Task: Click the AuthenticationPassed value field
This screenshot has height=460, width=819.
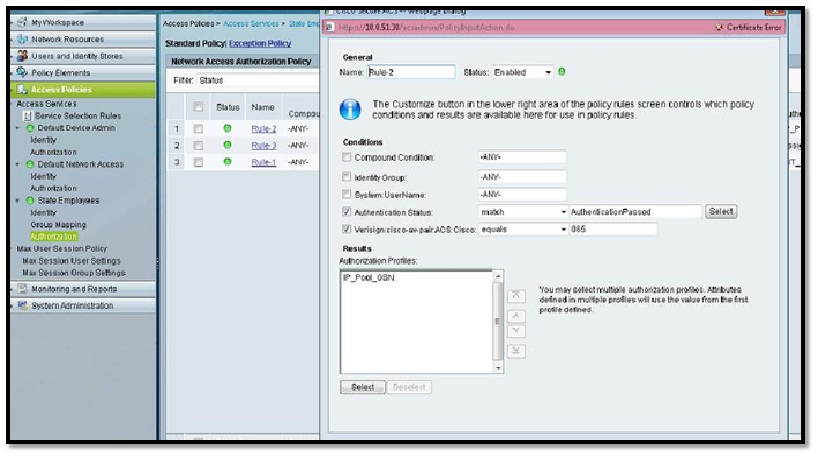Action: 635,212
